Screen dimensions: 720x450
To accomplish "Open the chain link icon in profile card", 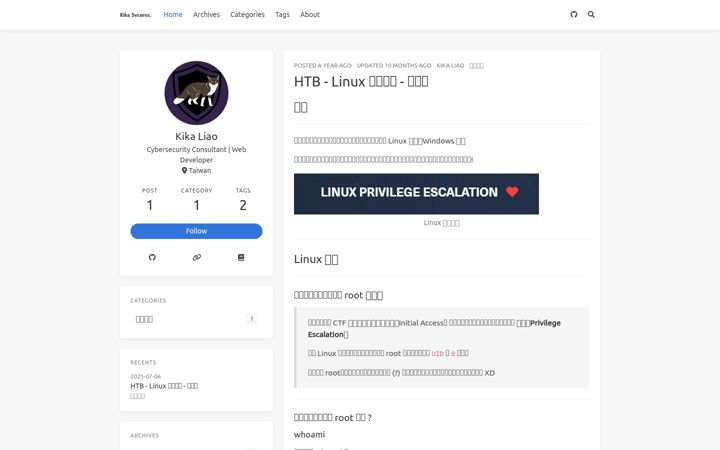I will tap(197, 257).
